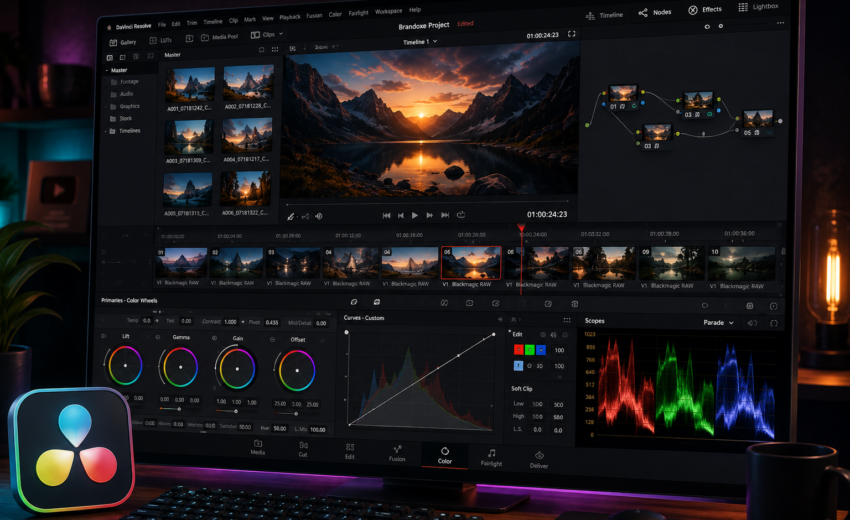The width and height of the screenshot is (850, 520).
Task: Select the Audio folder
Action: [x=122, y=94]
